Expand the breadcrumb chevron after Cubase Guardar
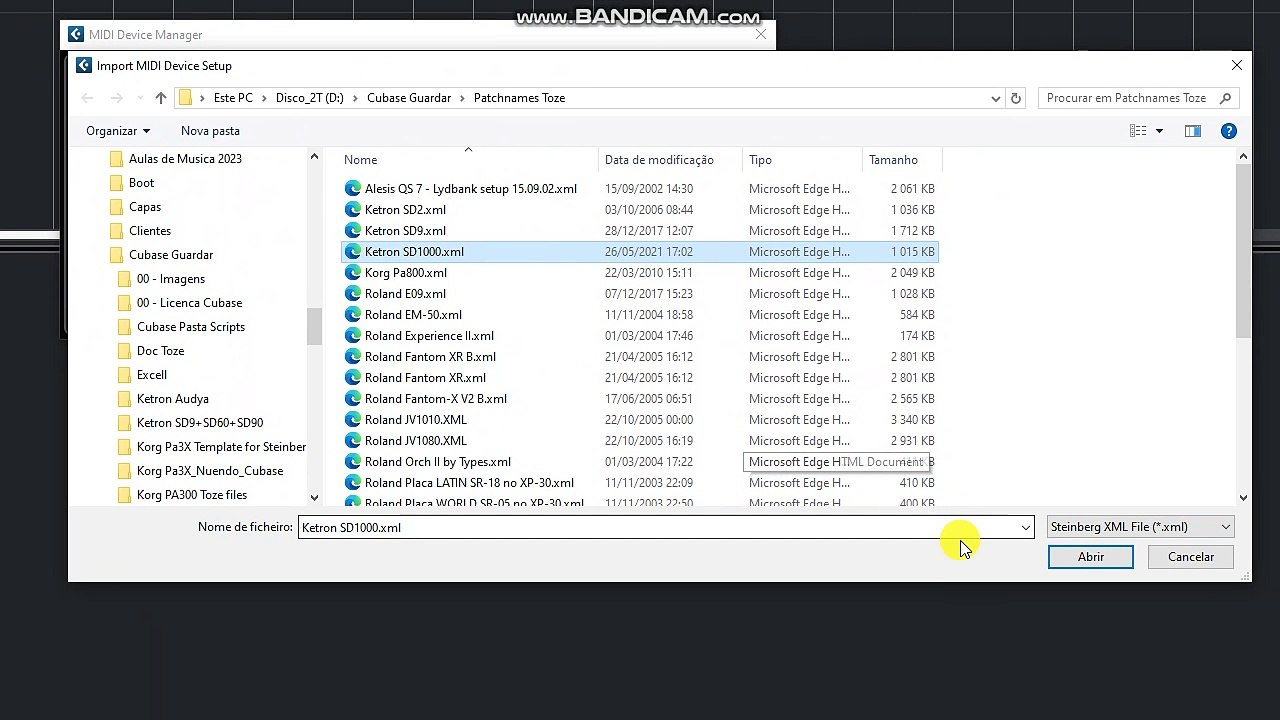 (462, 98)
